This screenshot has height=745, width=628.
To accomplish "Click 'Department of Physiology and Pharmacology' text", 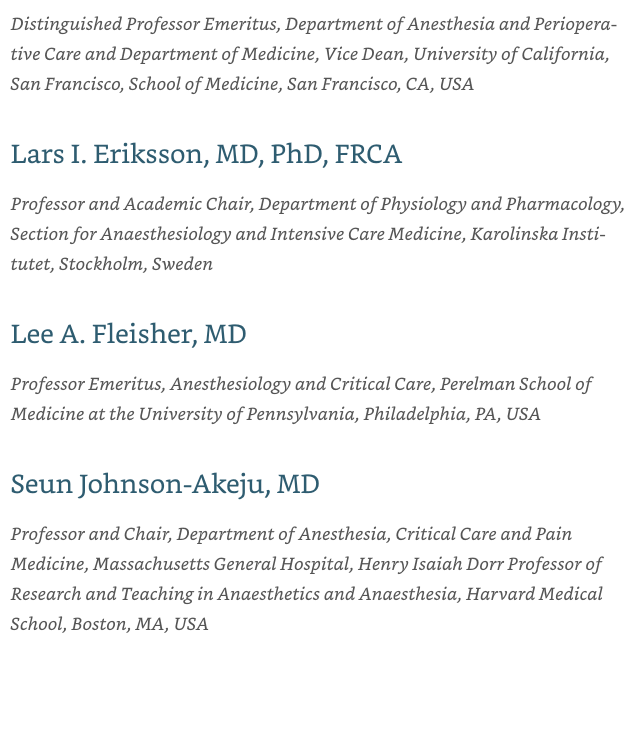I will [441, 204].
